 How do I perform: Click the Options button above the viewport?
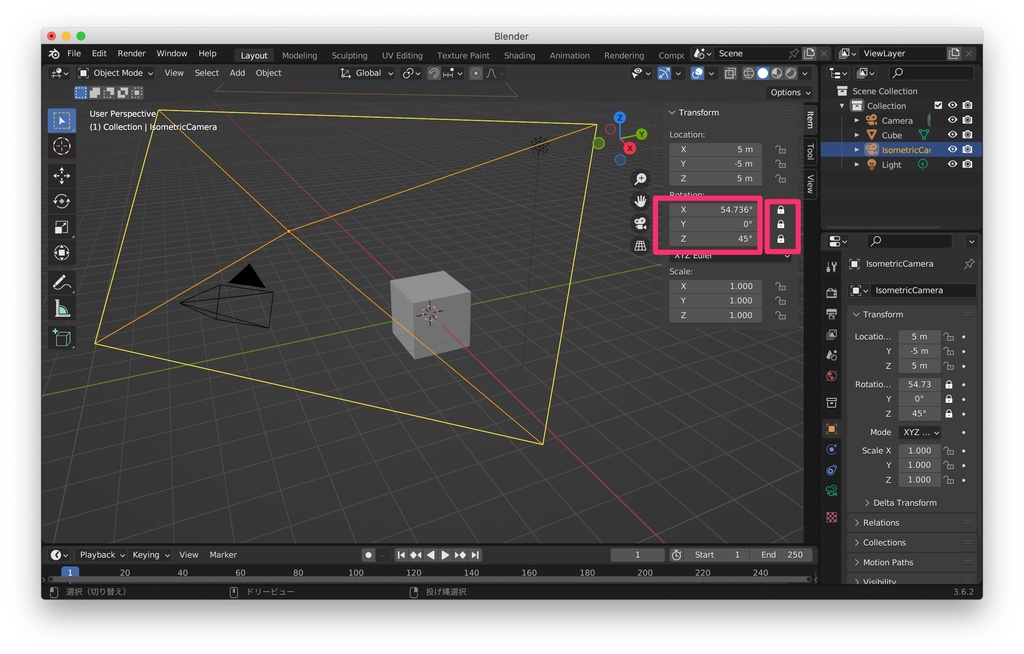point(788,92)
